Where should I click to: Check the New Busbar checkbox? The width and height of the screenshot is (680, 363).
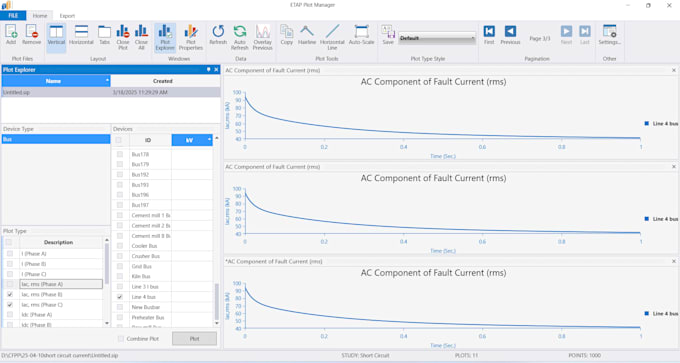(x=120, y=307)
